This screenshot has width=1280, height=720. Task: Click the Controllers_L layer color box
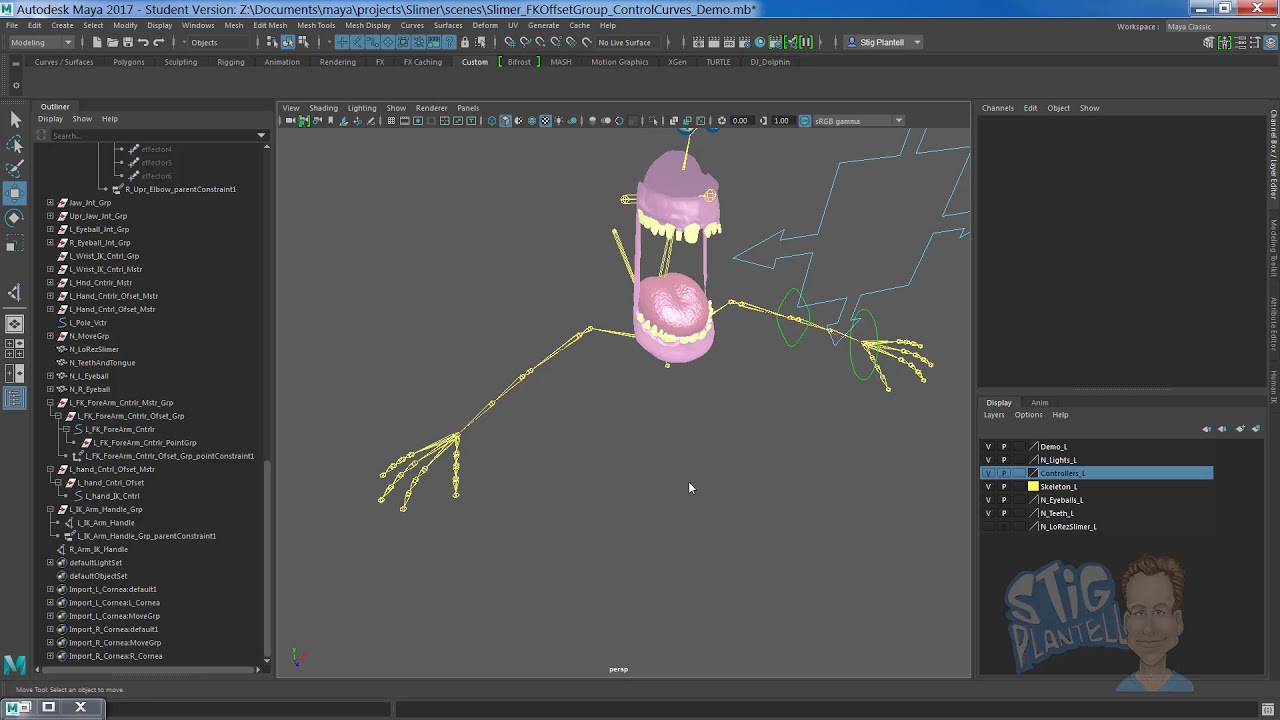point(1033,473)
